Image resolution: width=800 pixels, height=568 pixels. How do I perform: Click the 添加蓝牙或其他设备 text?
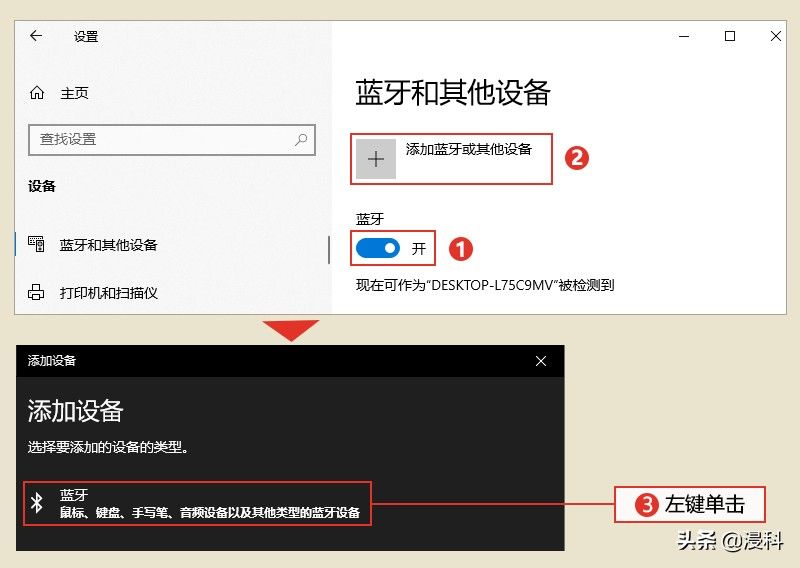tap(468, 149)
